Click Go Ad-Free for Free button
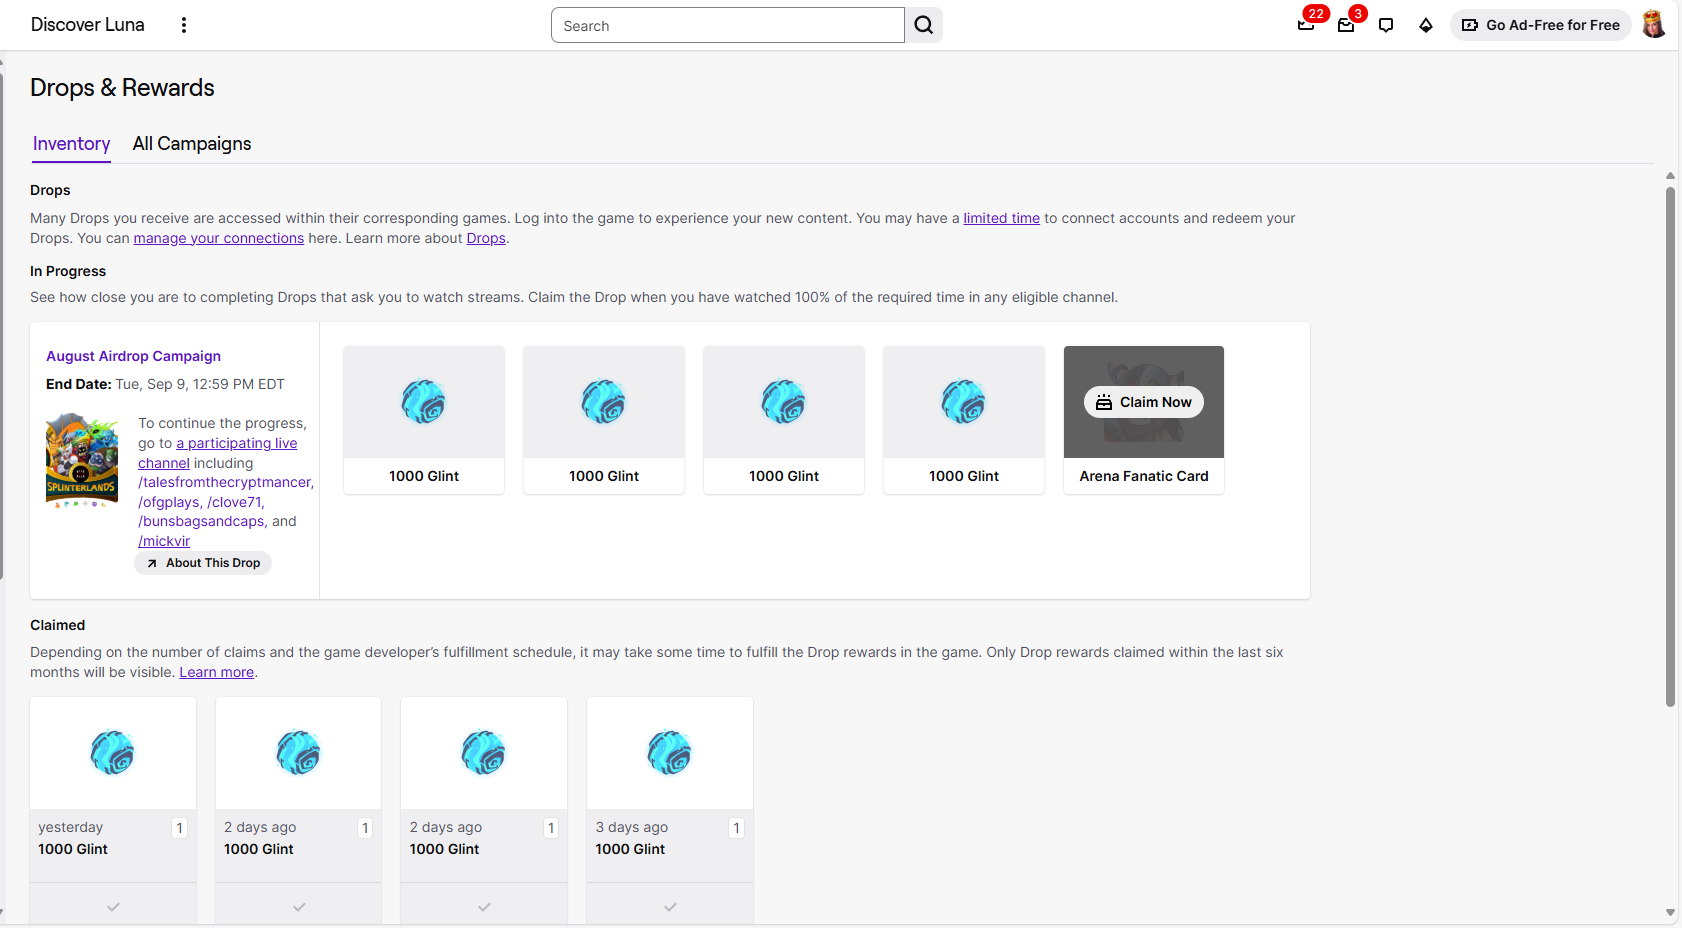The width and height of the screenshot is (1682, 928). (x=1541, y=25)
